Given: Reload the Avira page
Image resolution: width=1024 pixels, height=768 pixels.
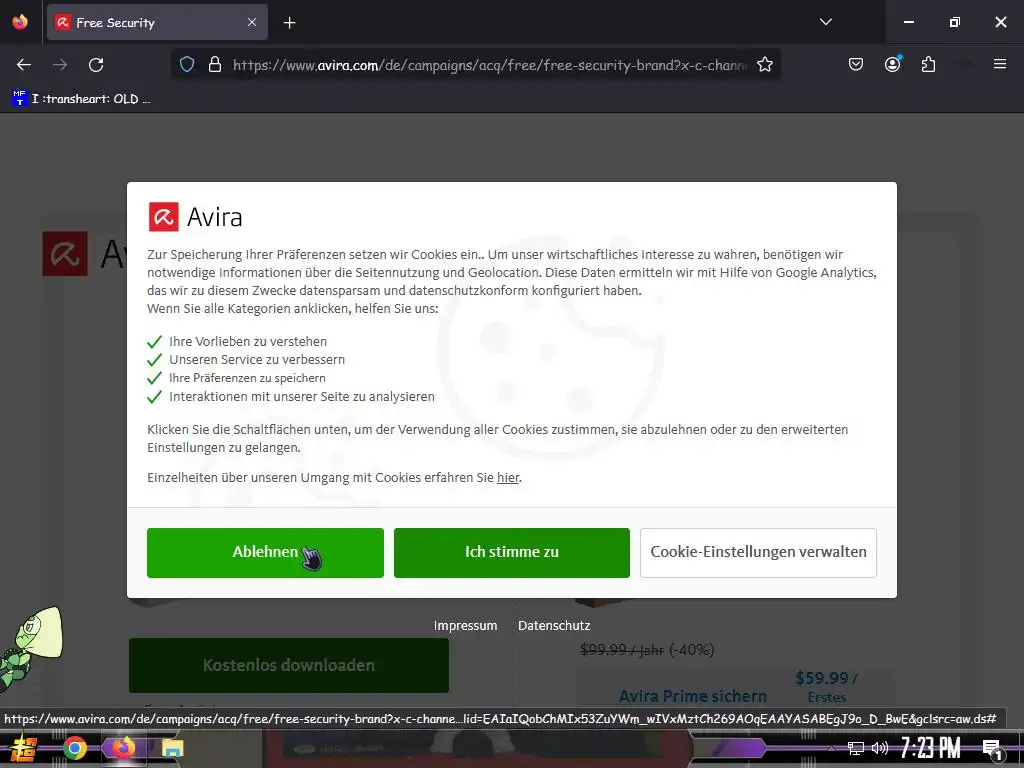Looking at the screenshot, I should pos(96,65).
